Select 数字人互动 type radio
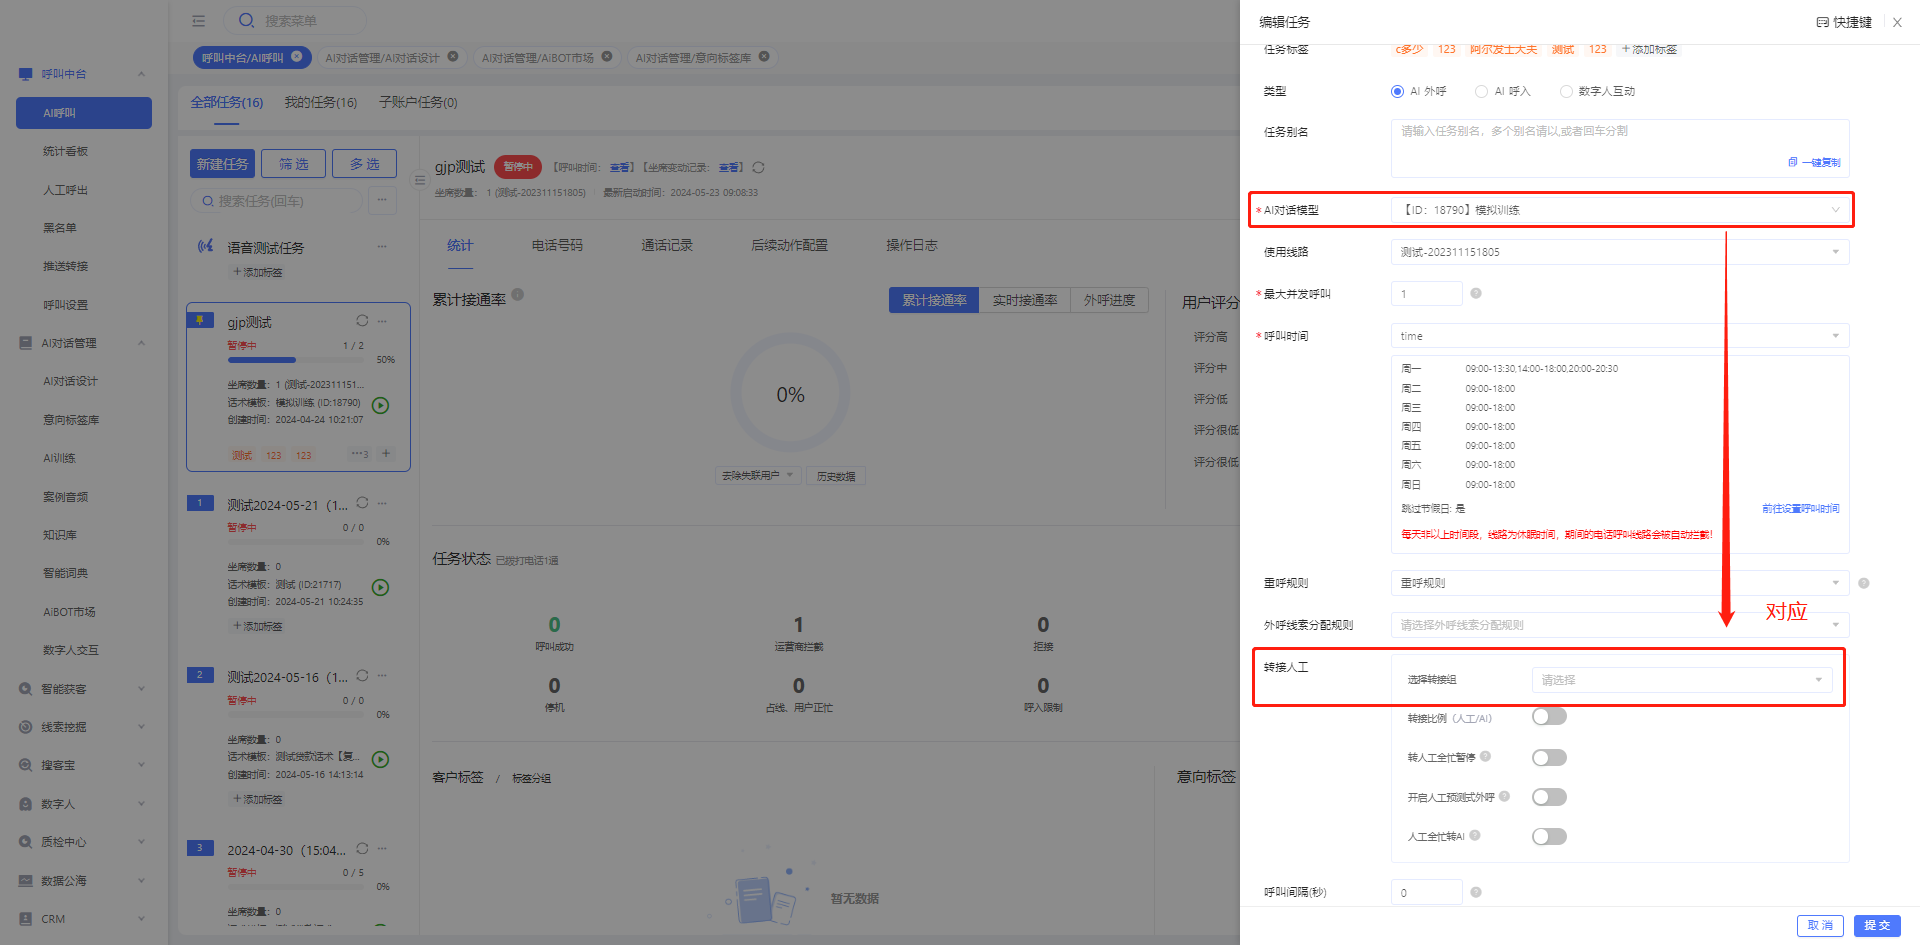 [x=1566, y=91]
